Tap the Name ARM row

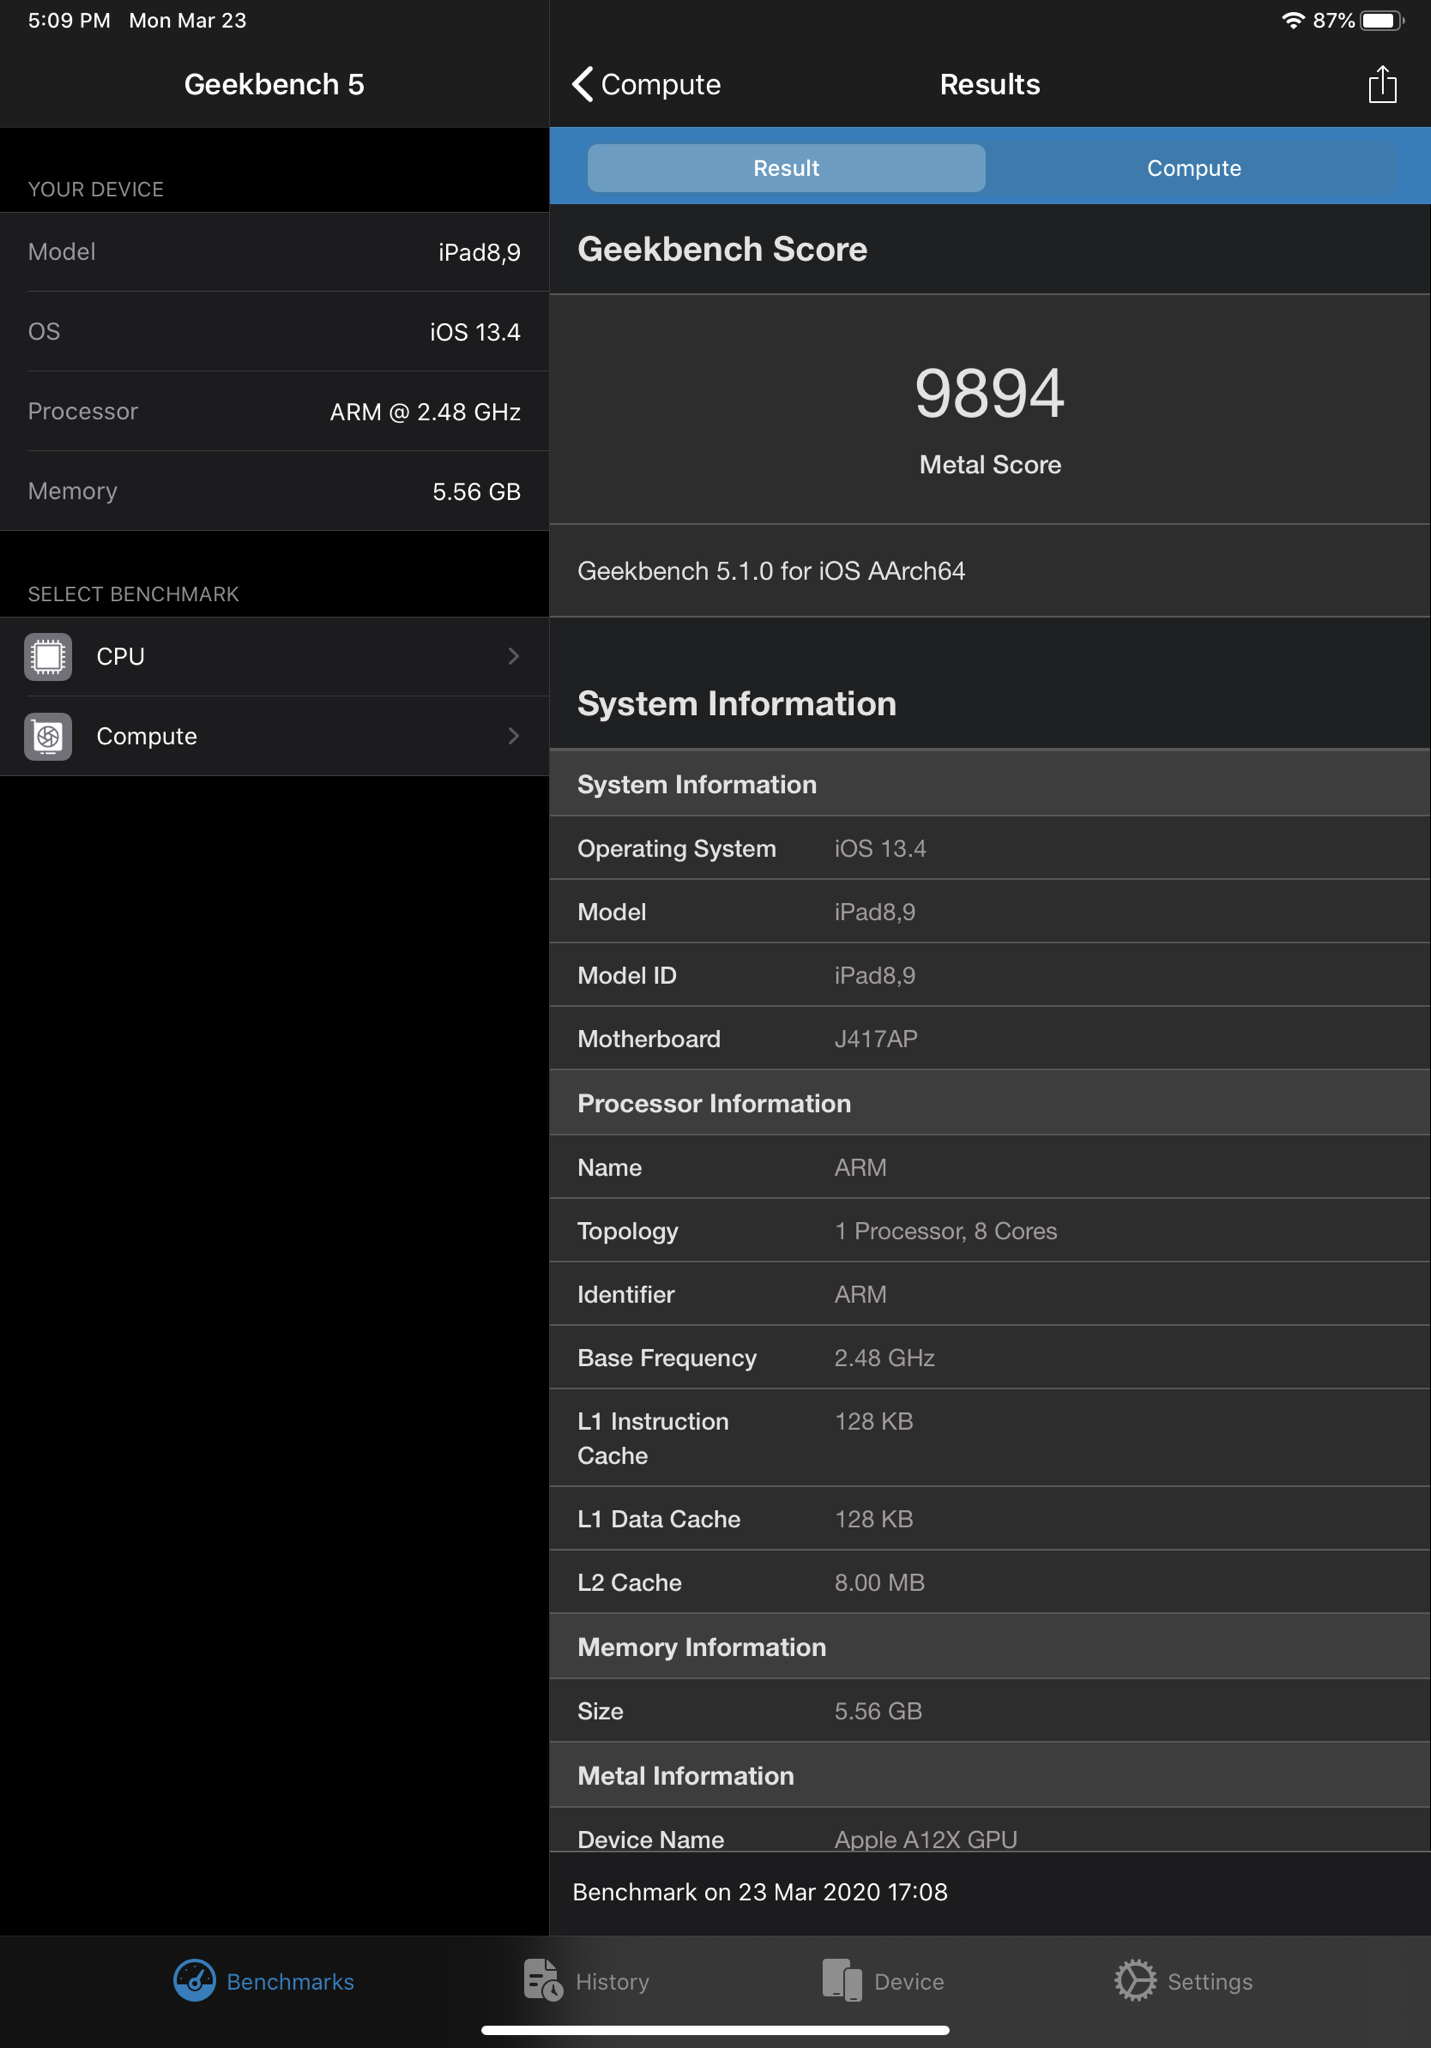click(x=990, y=1167)
